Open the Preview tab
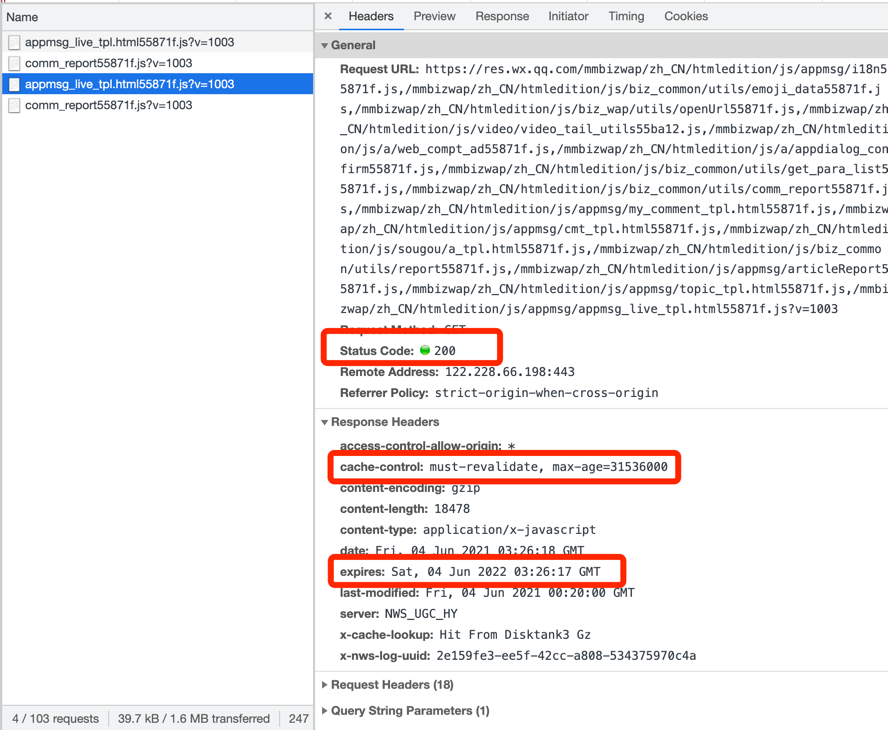888x730 pixels. [x=434, y=16]
